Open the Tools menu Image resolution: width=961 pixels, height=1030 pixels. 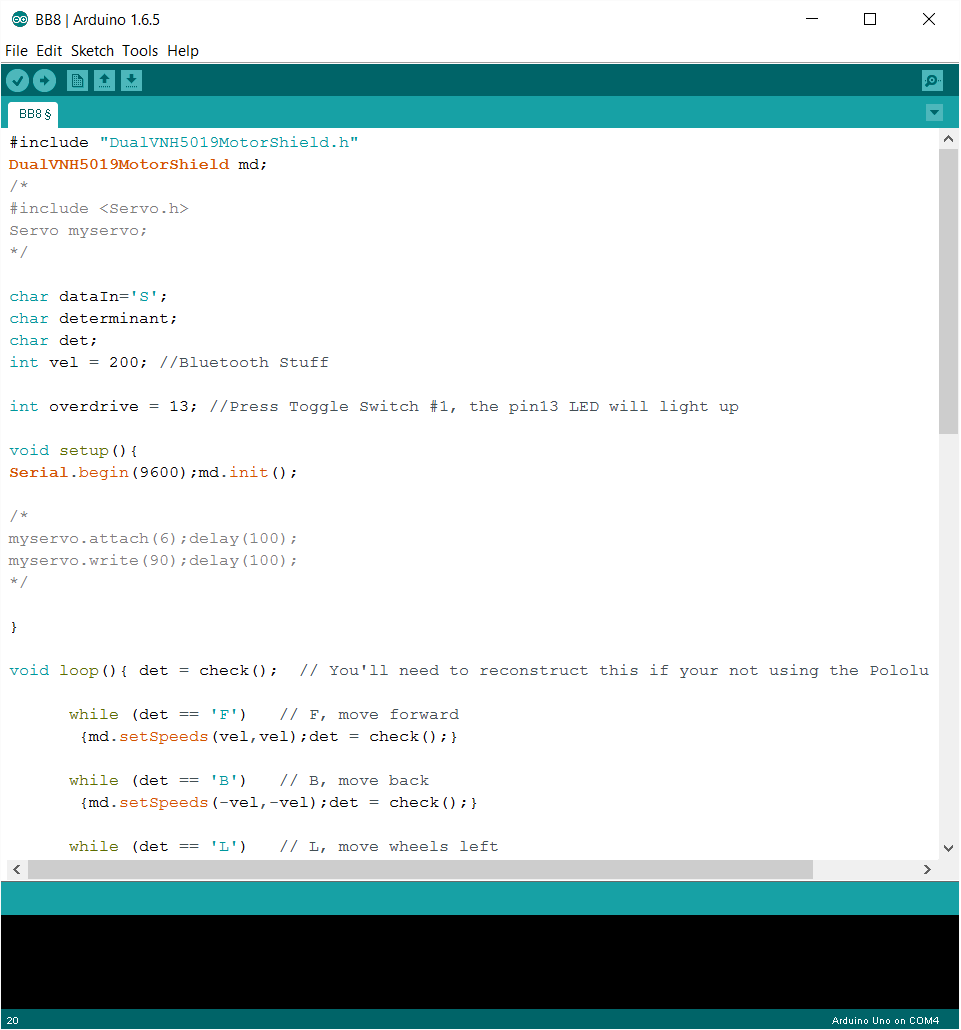point(140,50)
